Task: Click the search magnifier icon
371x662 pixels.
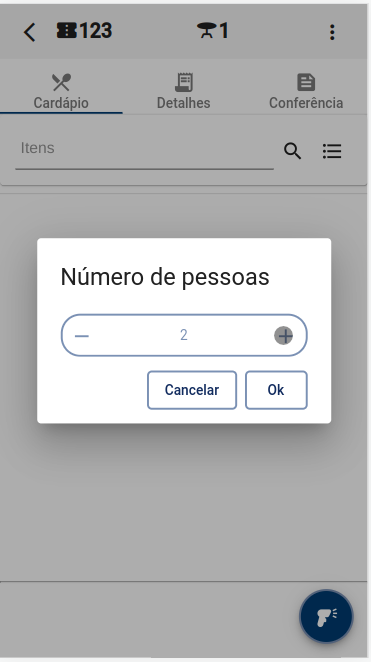Action: [x=292, y=151]
